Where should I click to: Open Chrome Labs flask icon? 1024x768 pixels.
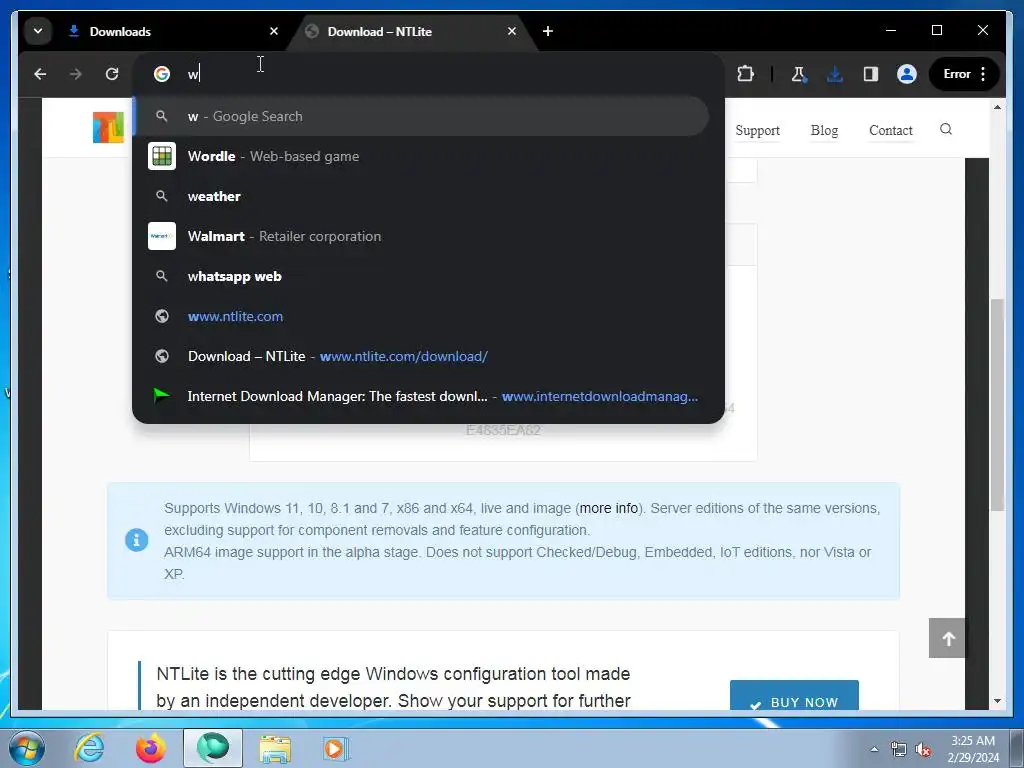click(x=799, y=74)
